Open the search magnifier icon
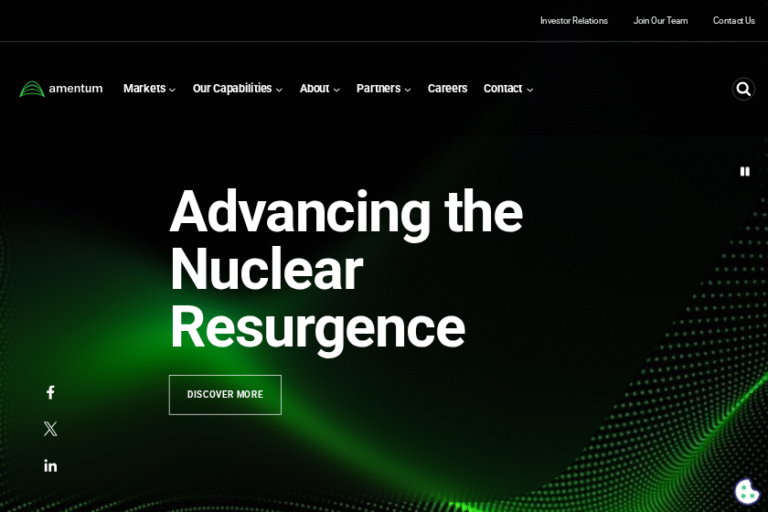 (743, 89)
